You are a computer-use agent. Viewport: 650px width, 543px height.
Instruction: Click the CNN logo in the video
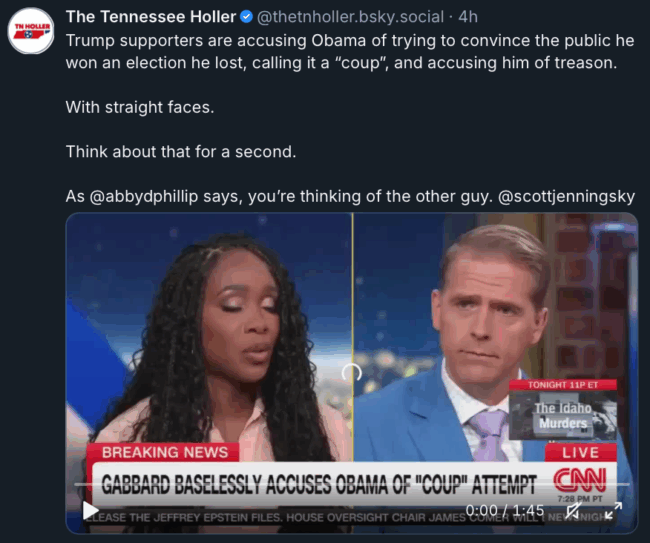tap(580, 480)
